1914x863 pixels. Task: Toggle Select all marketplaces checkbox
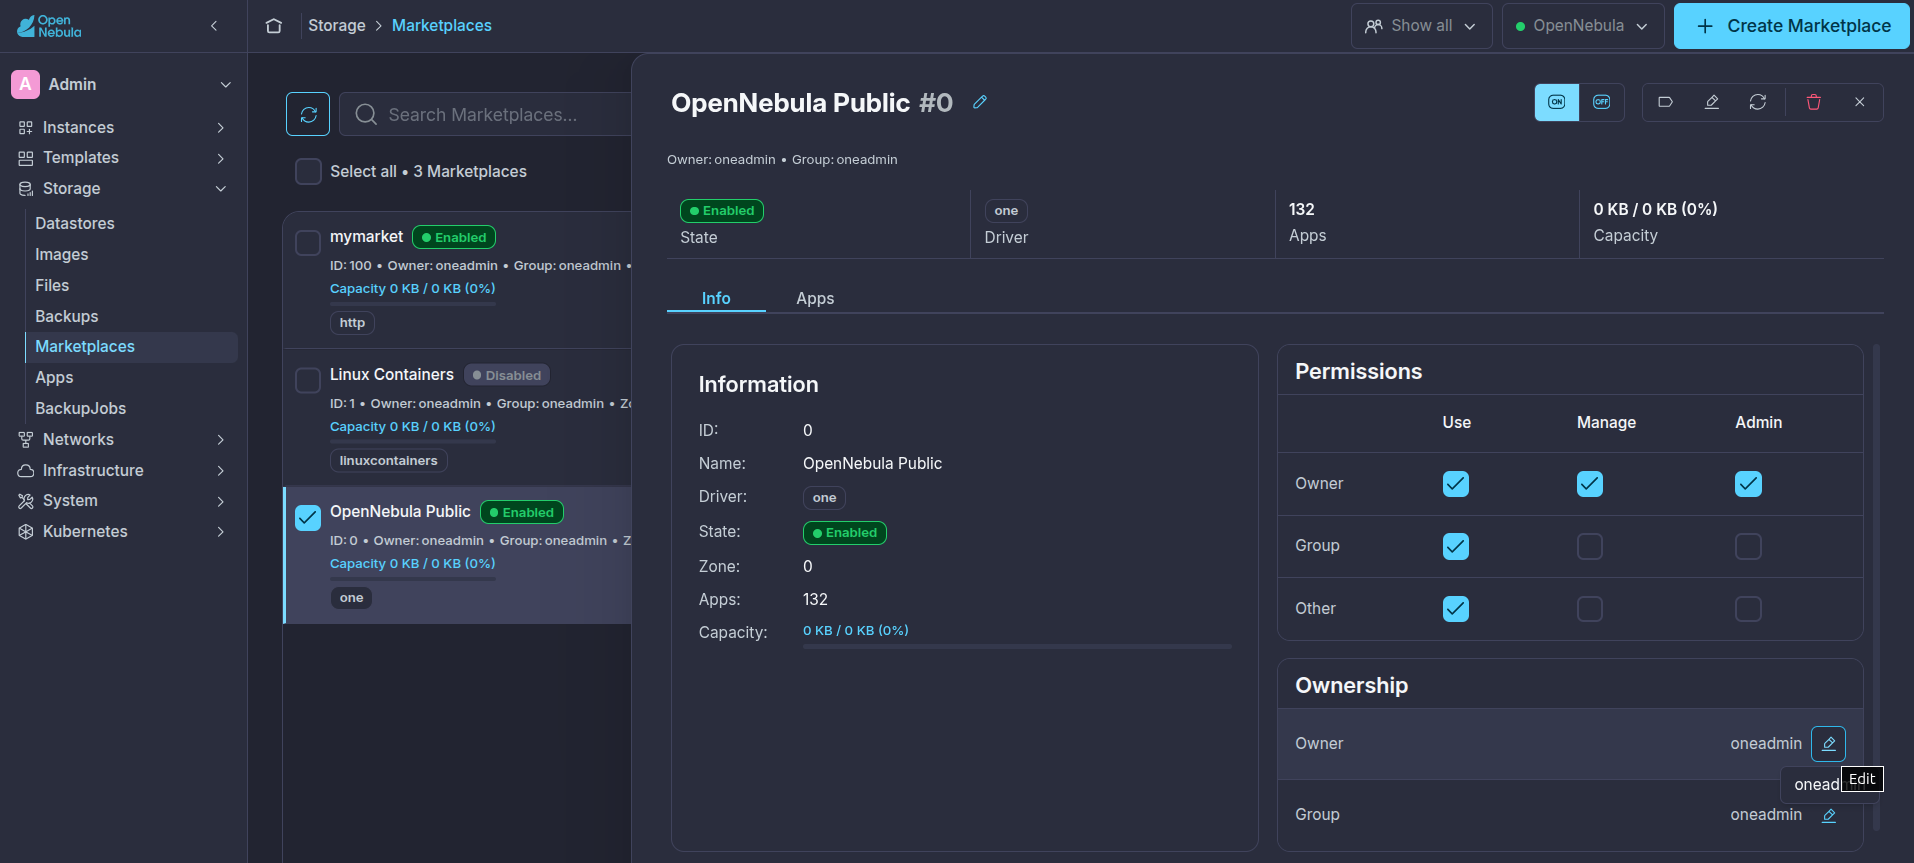[x=308, y=172]
